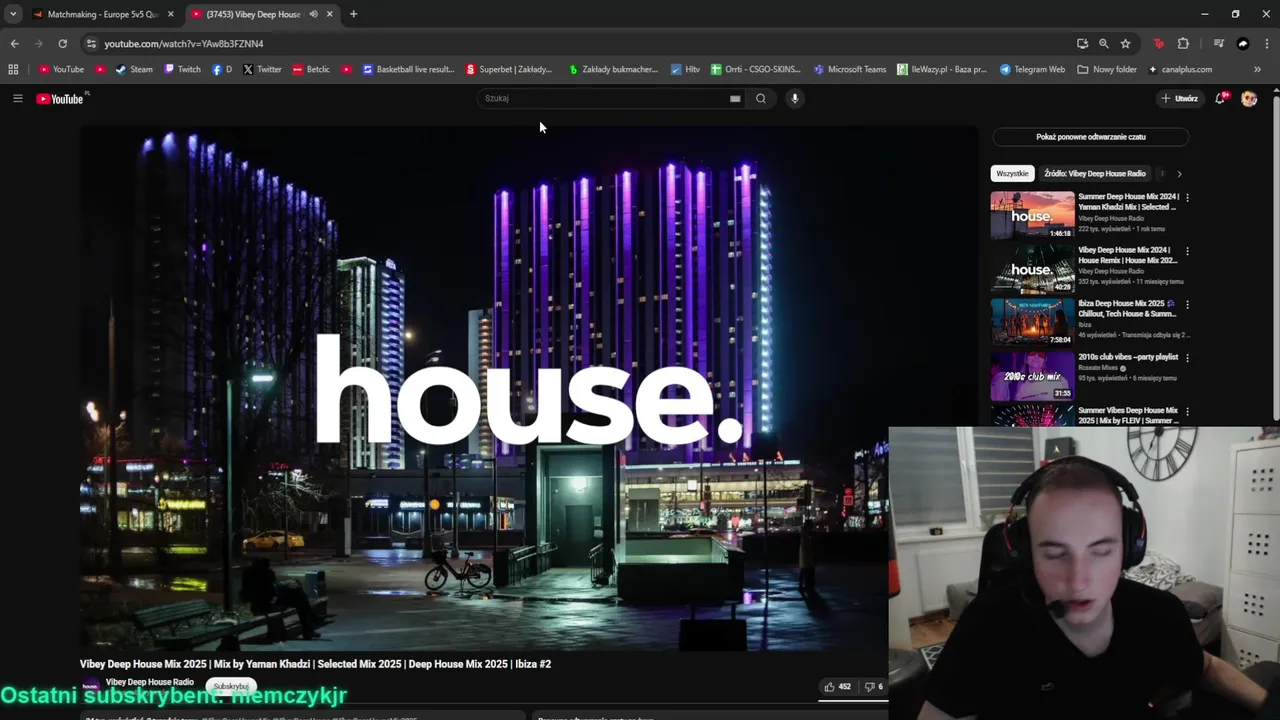1280x720 pixels.
Task: Open the media control icon in toolbar
Action: click(1218, 44)
